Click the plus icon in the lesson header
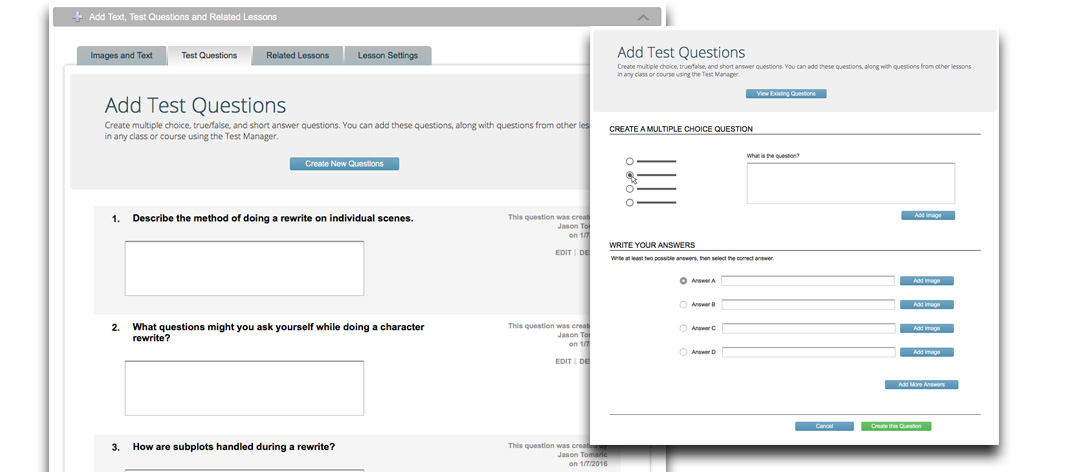Viewport: 1092px width, 472px height. click(x=74, y=17)
